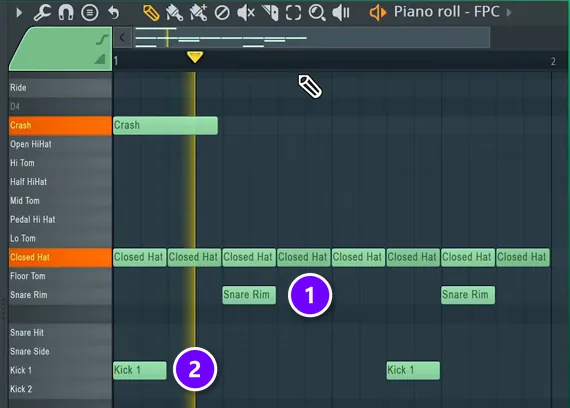This screenshot has width=570, height=408.
Task: Click the first Closed Hat note
Action: coord(140,257)
